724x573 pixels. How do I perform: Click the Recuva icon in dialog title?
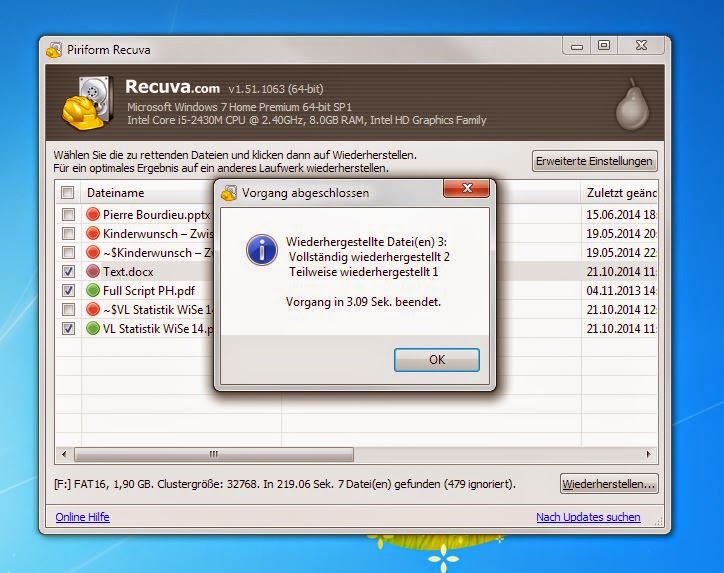(229, 193)
